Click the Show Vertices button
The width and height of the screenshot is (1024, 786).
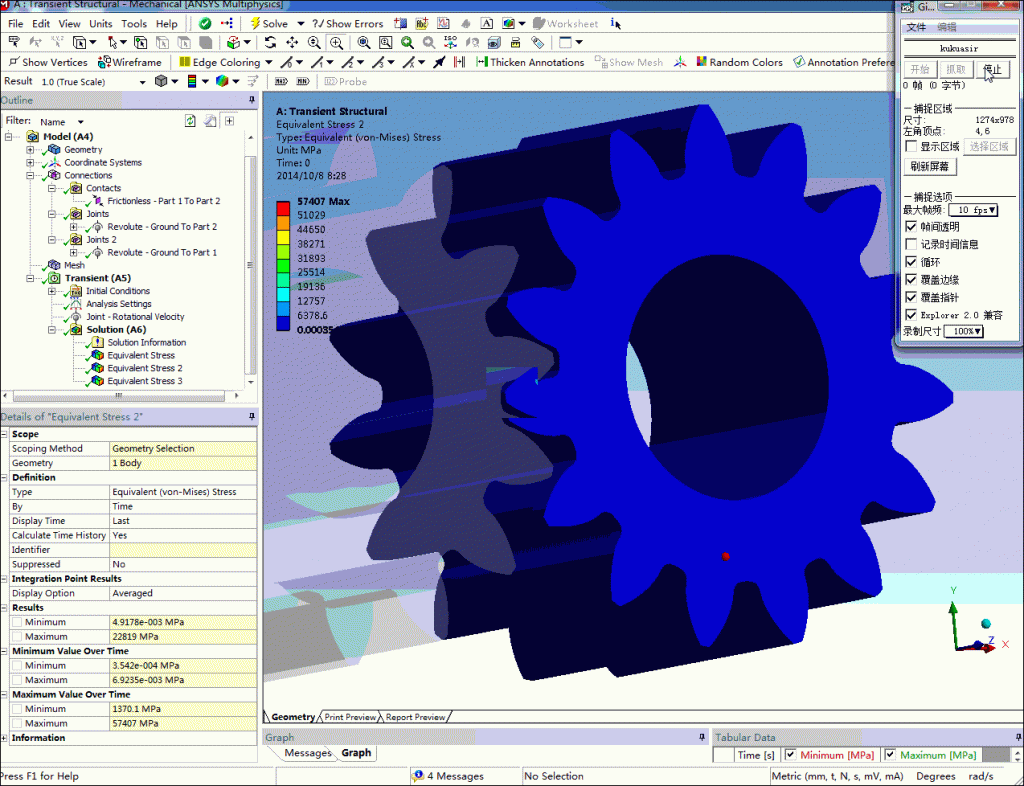pyautogui.click(x=47, y=62)
